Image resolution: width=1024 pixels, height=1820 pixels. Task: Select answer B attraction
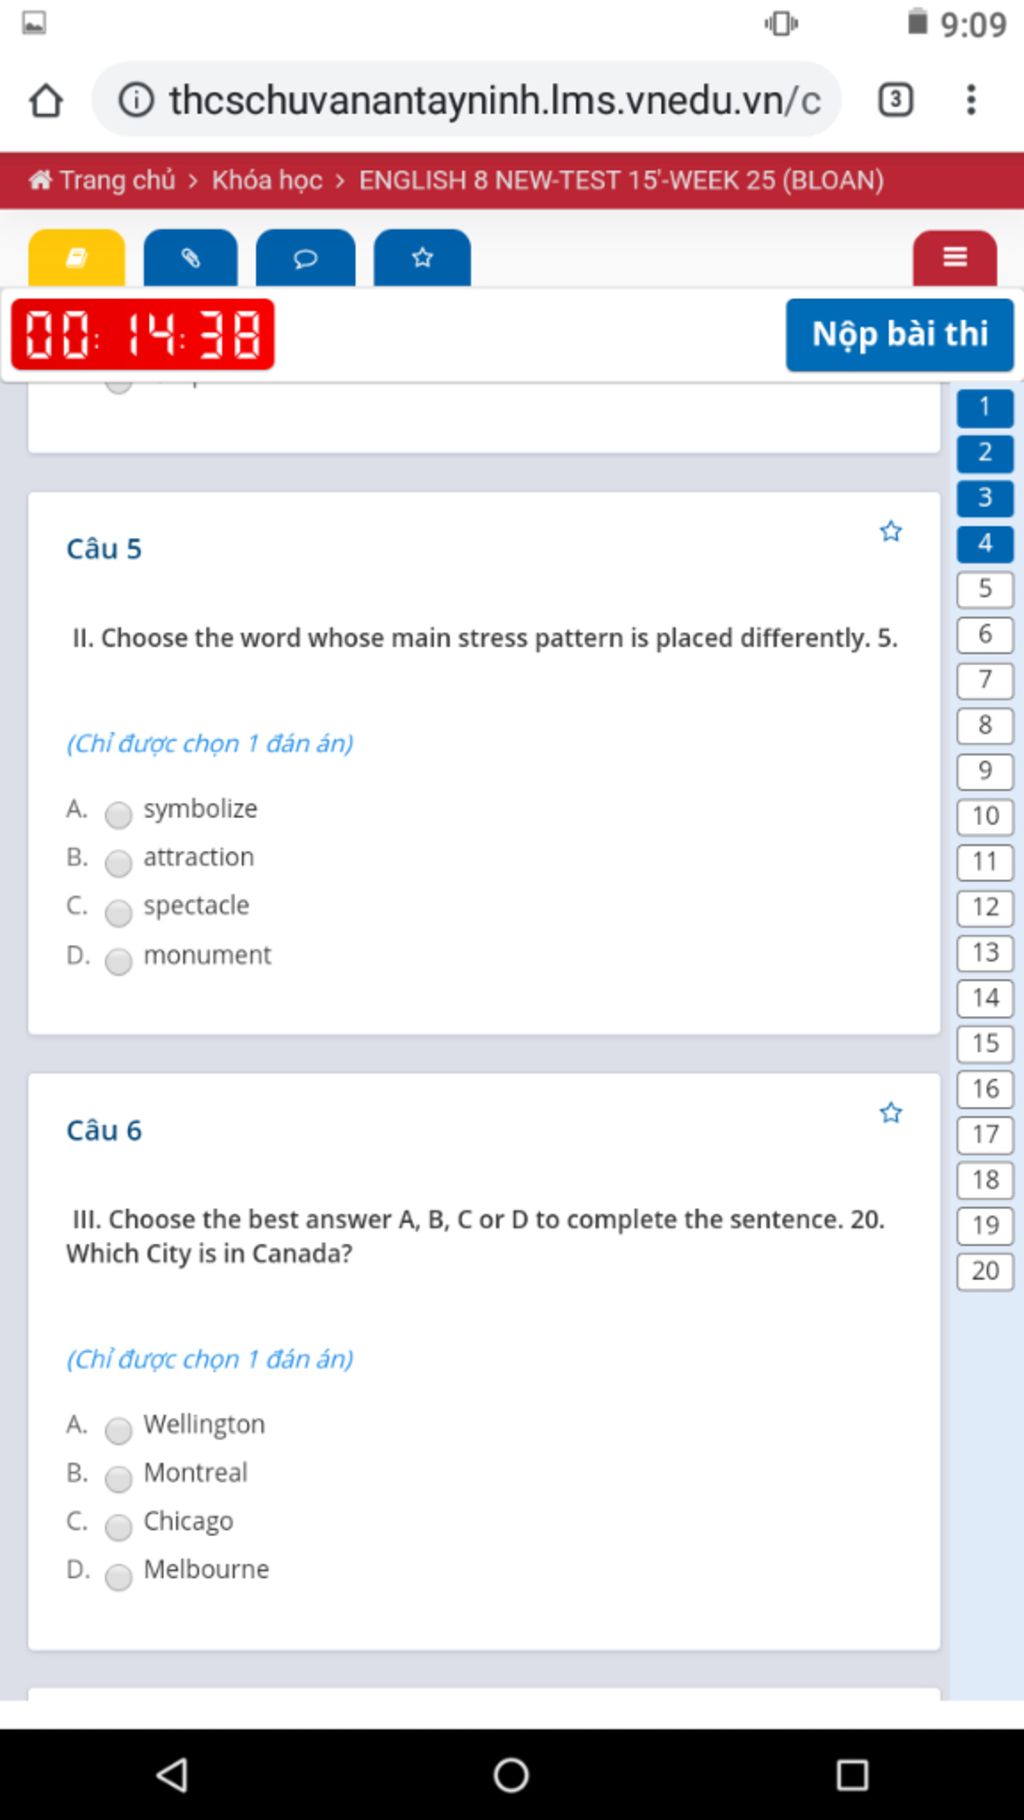[118, 863]
